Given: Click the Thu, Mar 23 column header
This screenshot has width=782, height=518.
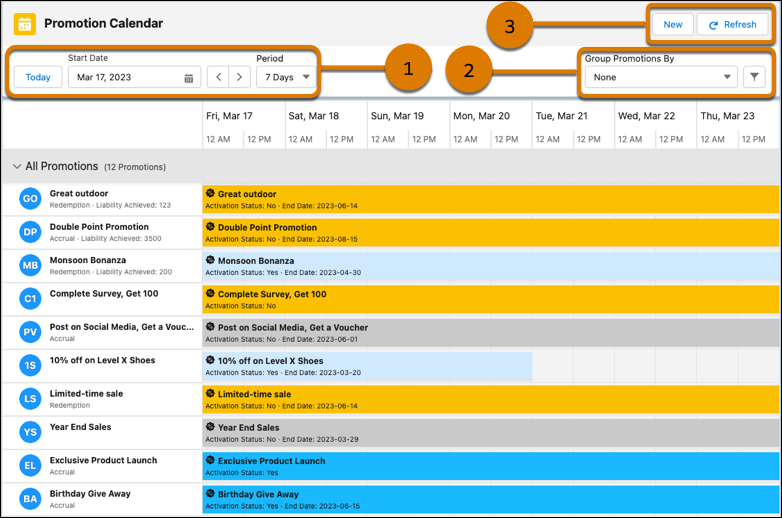Looking at the screenshot, I should [x=727, y=116].
